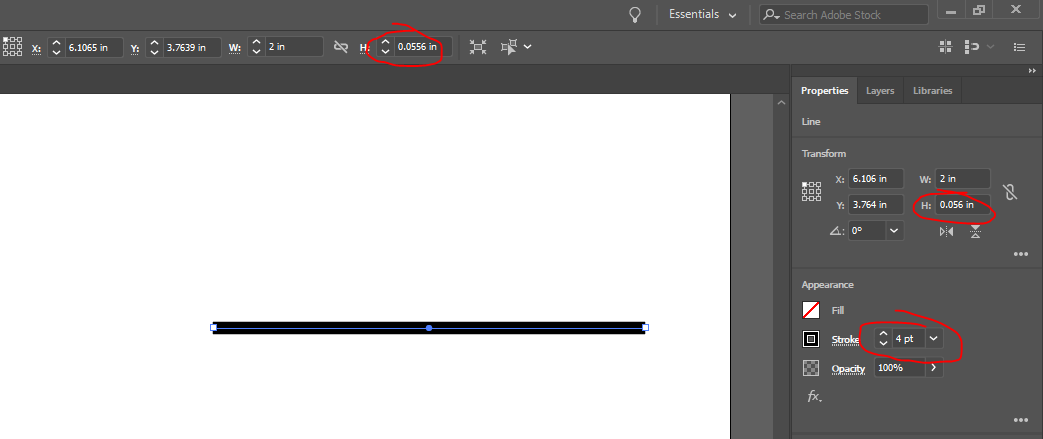Click the X field showing 6.106 in
This screenshot has width=1043, height=439.
876,179
